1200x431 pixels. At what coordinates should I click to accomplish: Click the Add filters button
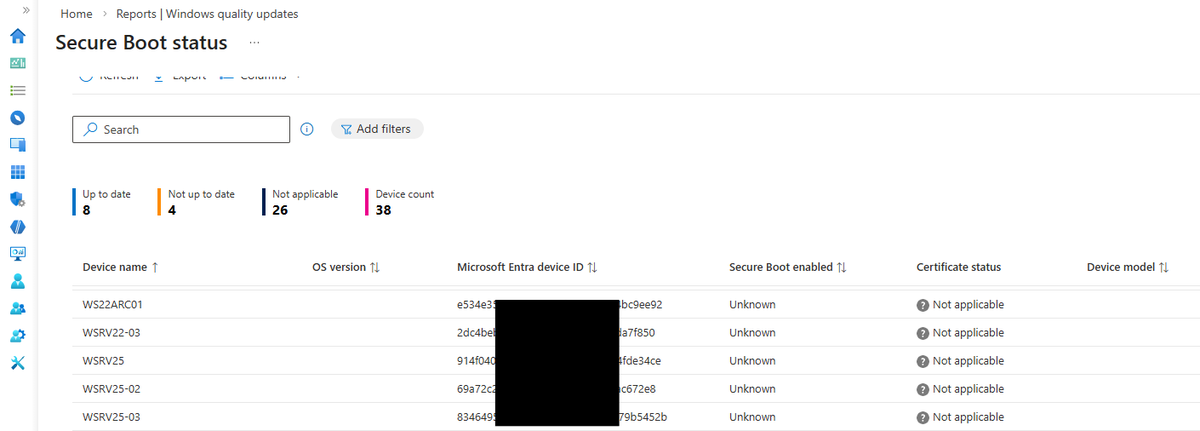[377, 129]
